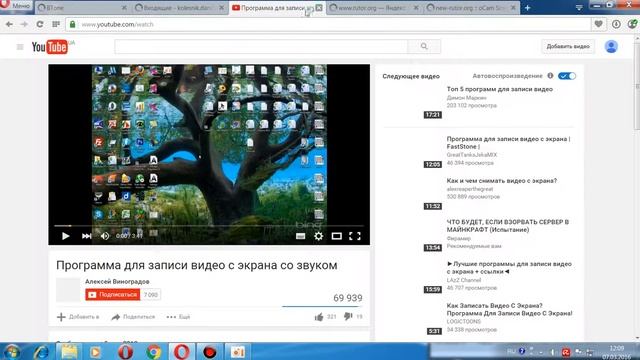Open the Opera Menu button

click(16, 6)
